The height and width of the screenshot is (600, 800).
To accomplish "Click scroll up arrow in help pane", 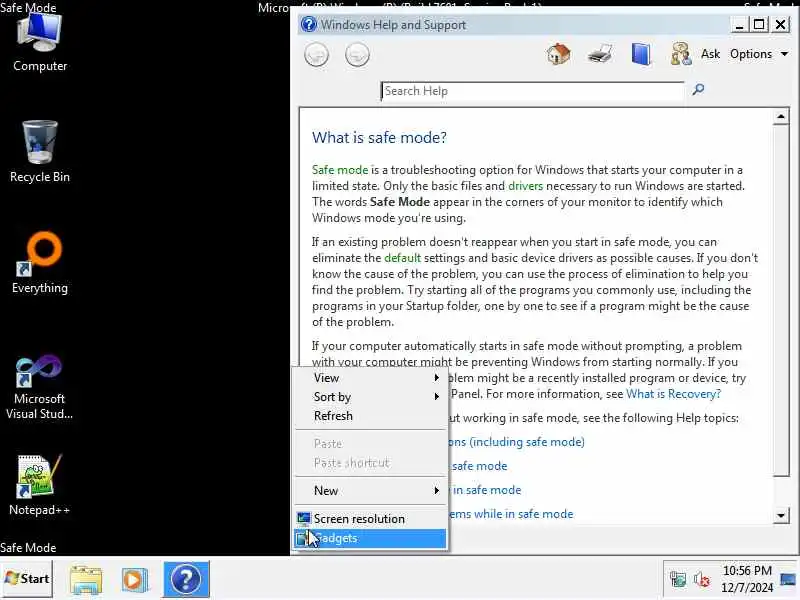I will tap(781, 117).
